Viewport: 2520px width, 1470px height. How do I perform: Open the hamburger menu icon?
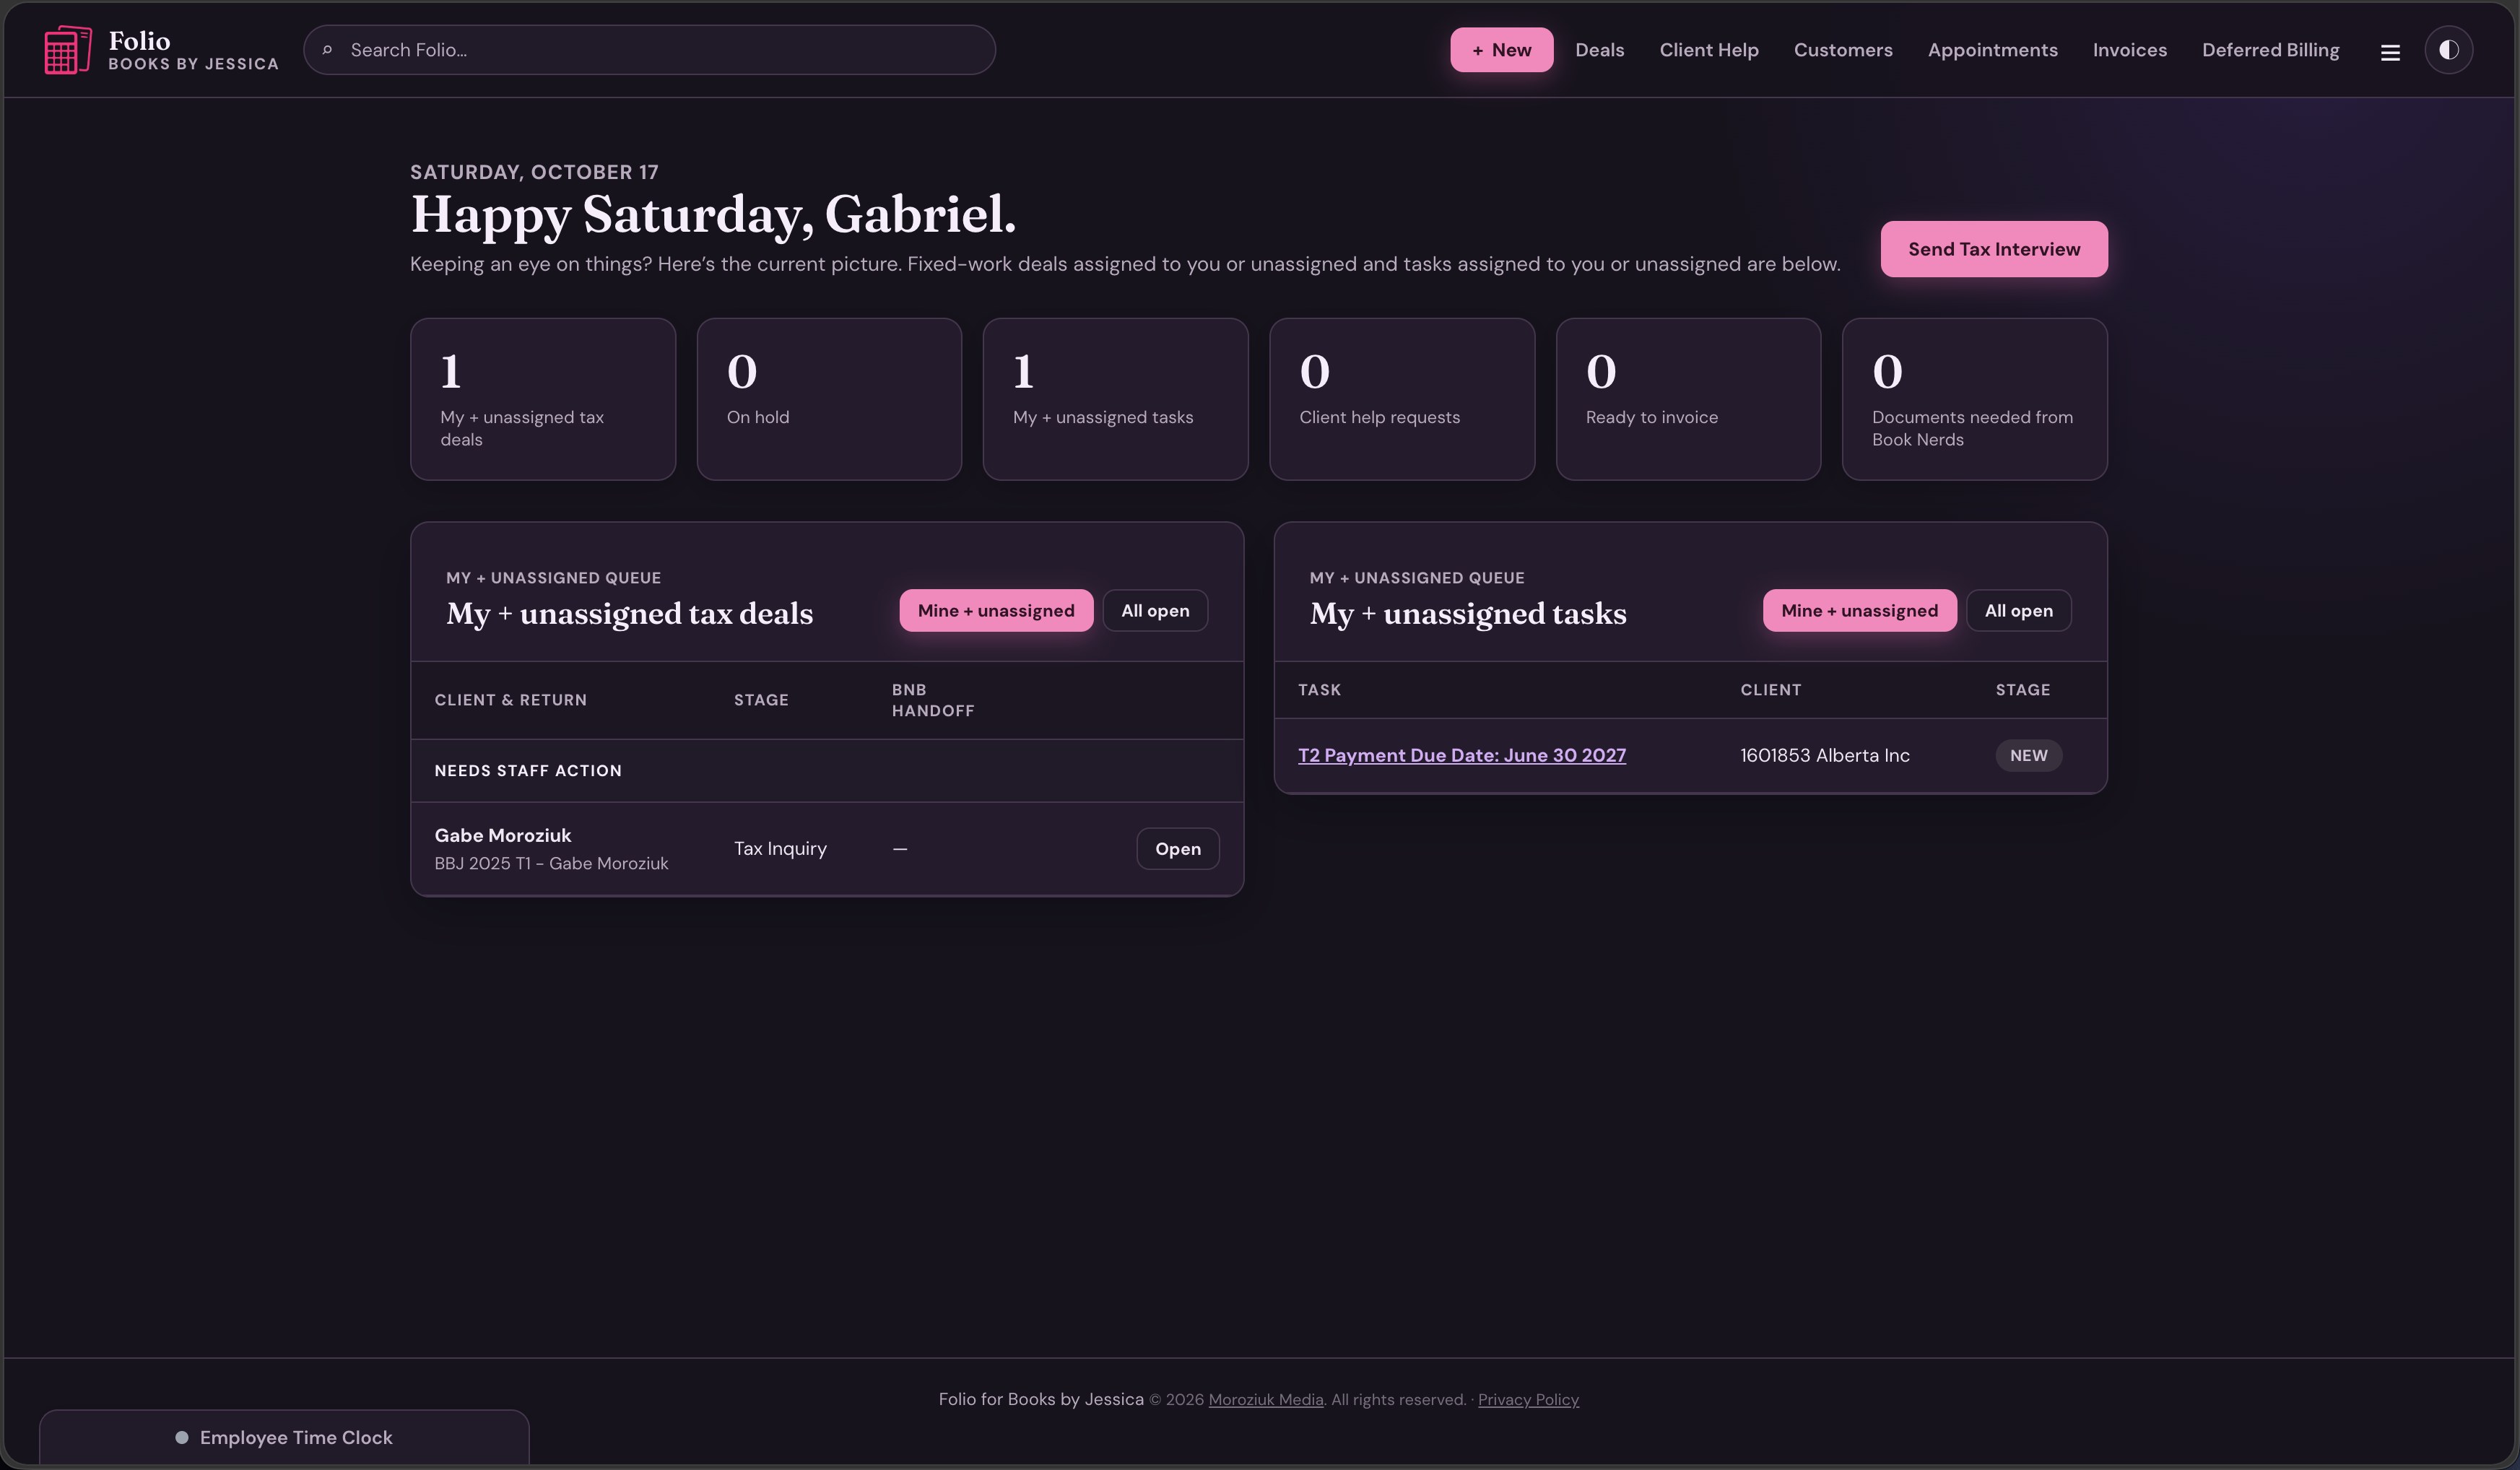[x=2390, y=52]
